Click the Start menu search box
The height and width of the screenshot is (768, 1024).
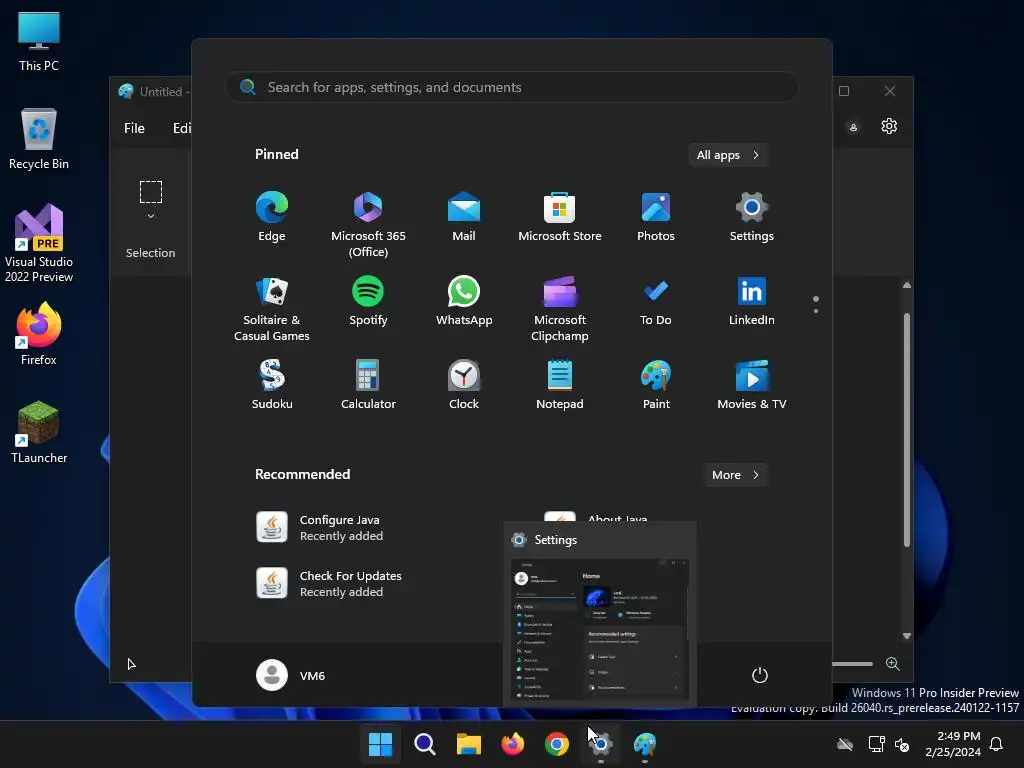click(x=512, y=88)
